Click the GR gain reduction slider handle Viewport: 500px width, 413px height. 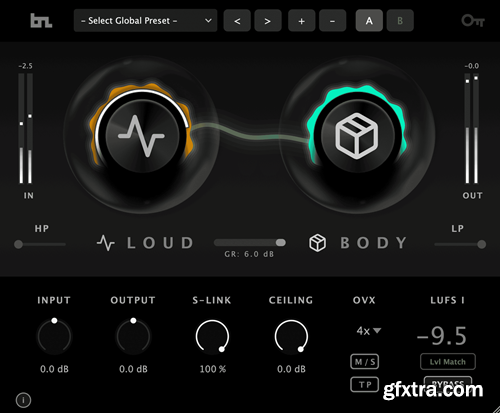[281, 243]
